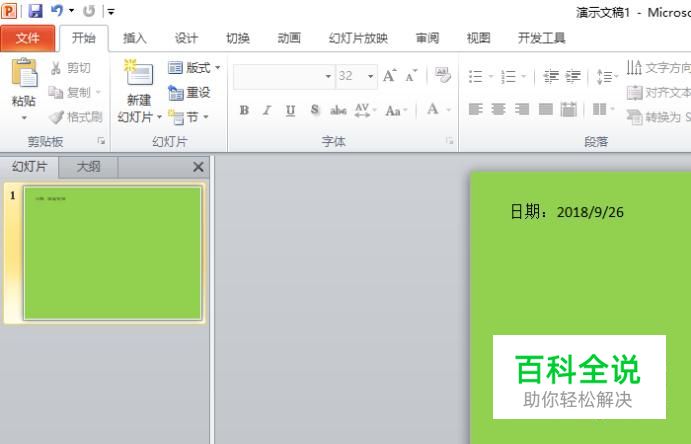Screen dimensions: 691x444
Task: Align text right
Action: (x=522, y=109)
